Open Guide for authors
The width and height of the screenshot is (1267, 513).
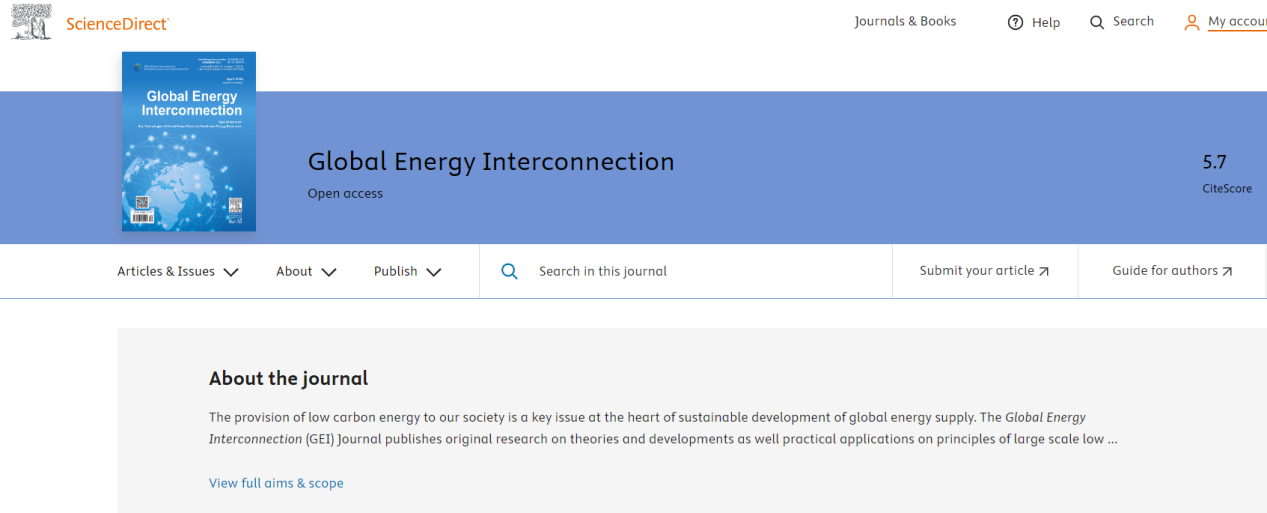coord(1172,271)
